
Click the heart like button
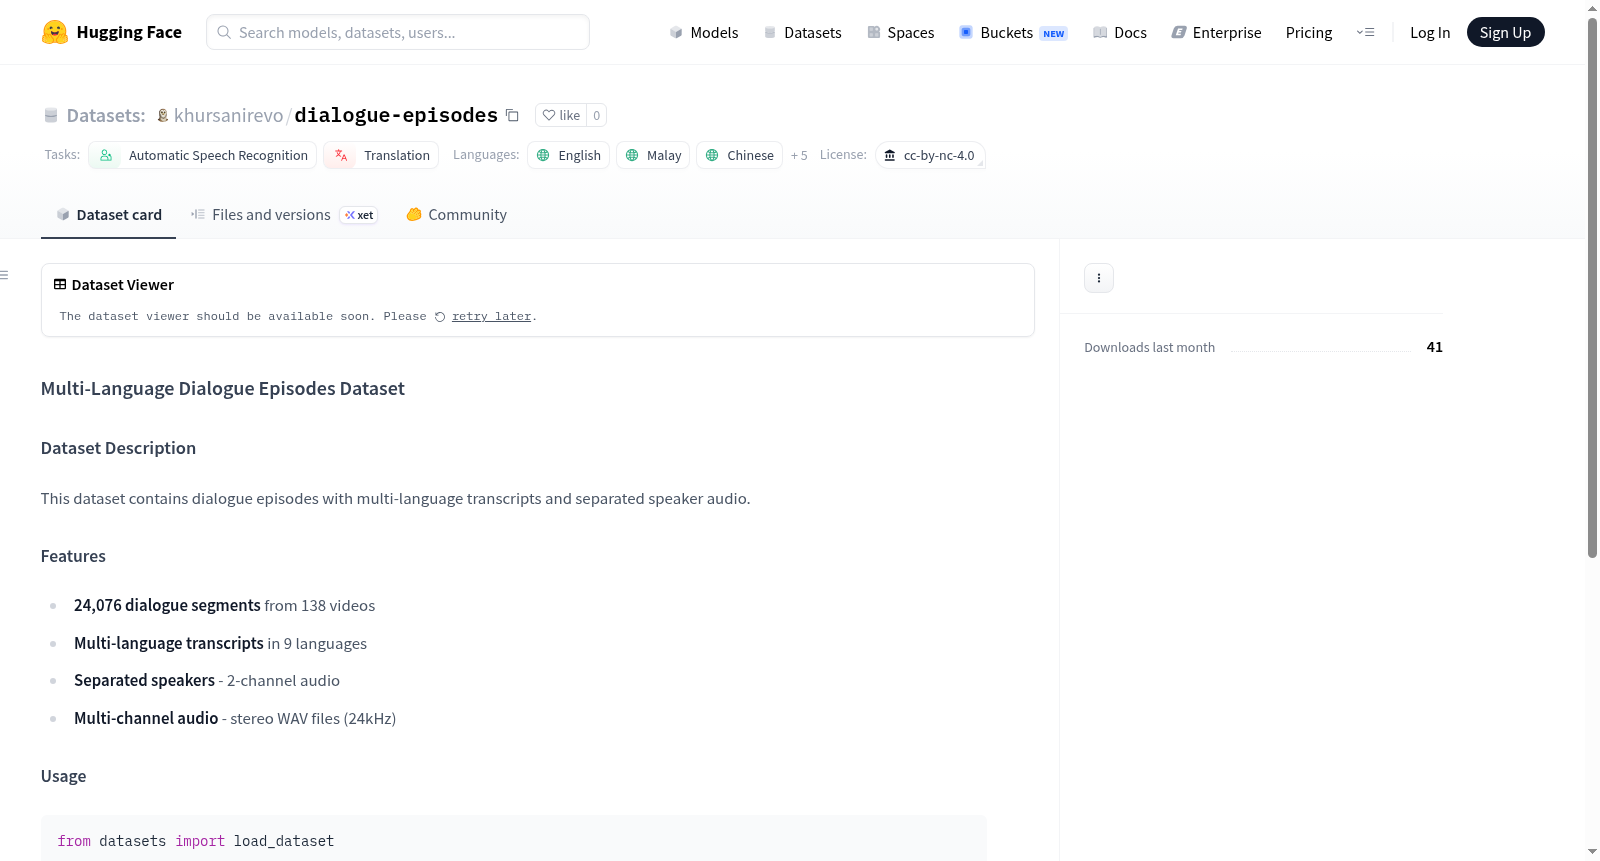click(561, 115)
